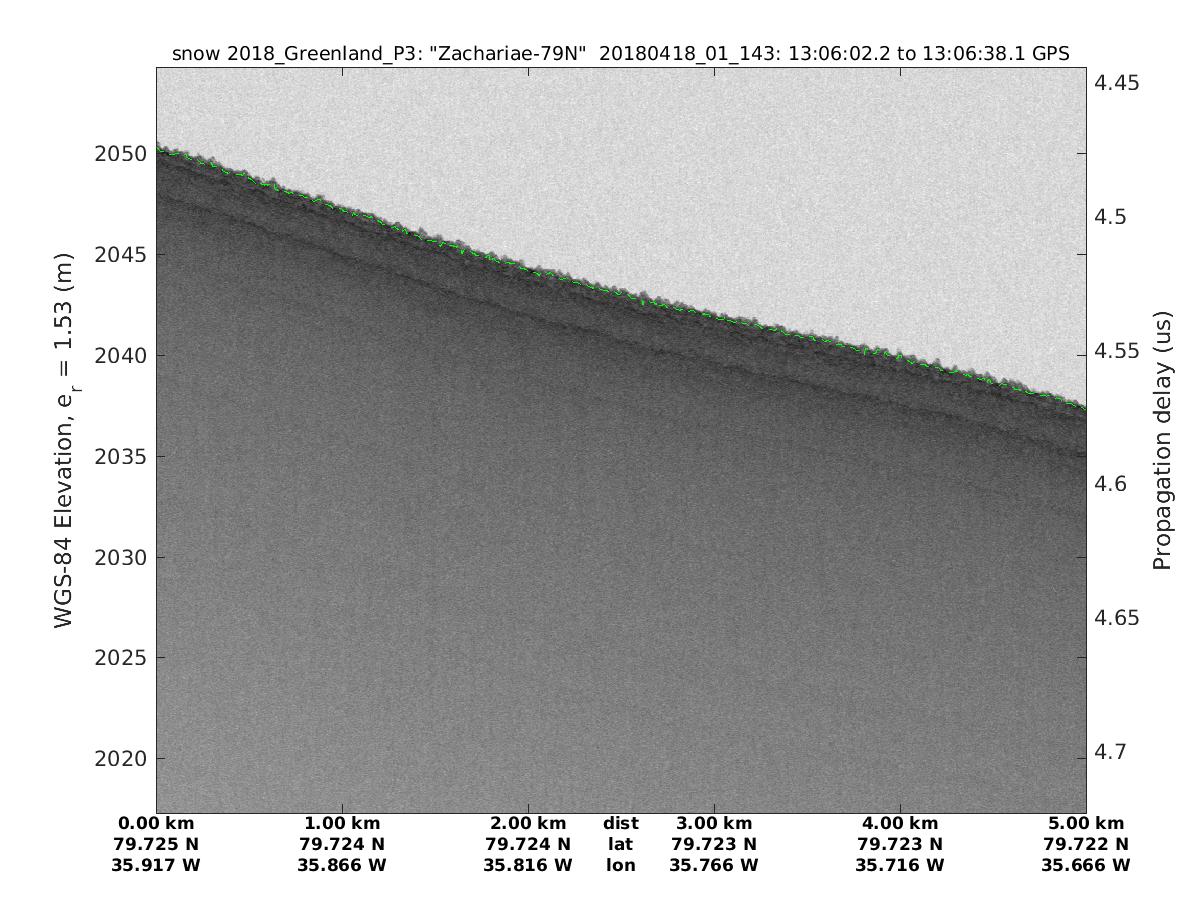Click the 4.65 propagation delay tick label
The image size is (1200, 900).
[x=1117, y=618]
